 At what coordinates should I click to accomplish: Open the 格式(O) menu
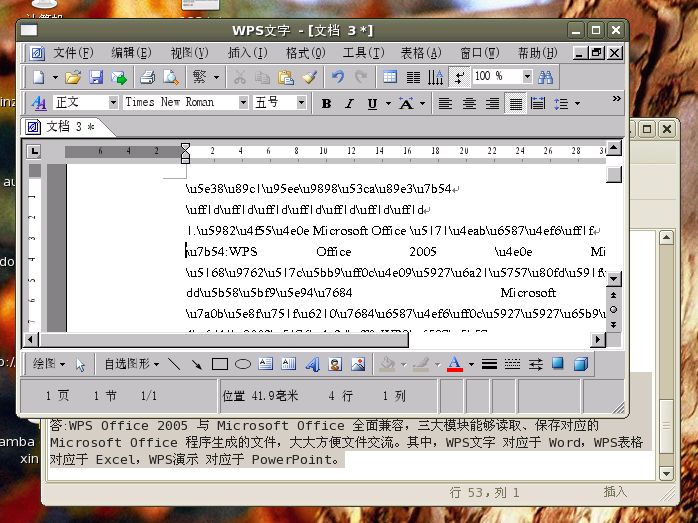click(x=305, y=53)
